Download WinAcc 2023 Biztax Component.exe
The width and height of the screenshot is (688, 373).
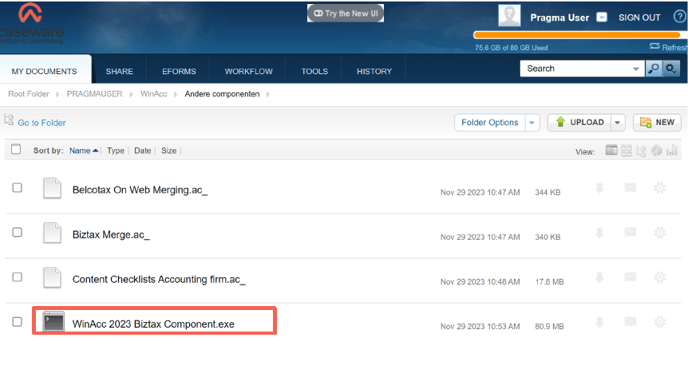[x=599, y=322]
